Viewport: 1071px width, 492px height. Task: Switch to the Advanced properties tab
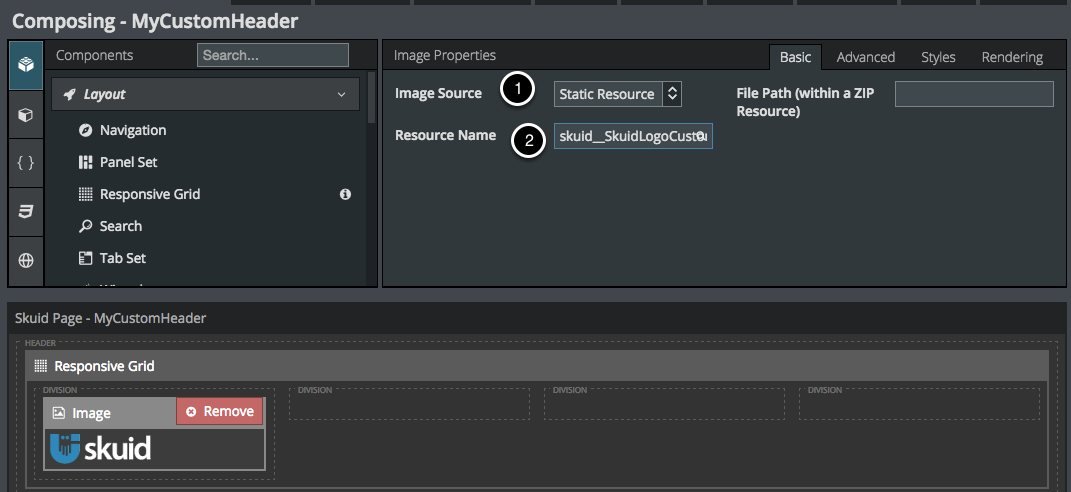865,57
